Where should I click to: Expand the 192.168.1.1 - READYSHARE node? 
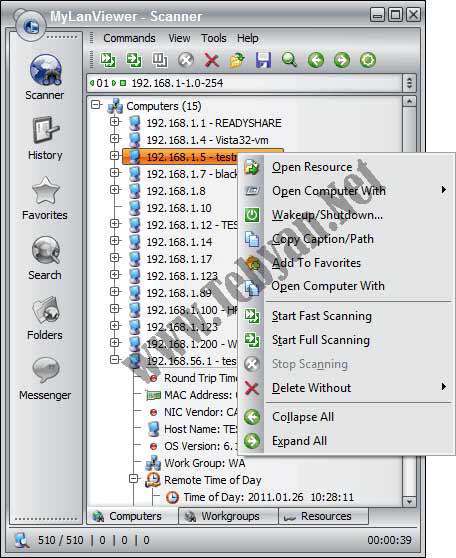tap(114, 122)
